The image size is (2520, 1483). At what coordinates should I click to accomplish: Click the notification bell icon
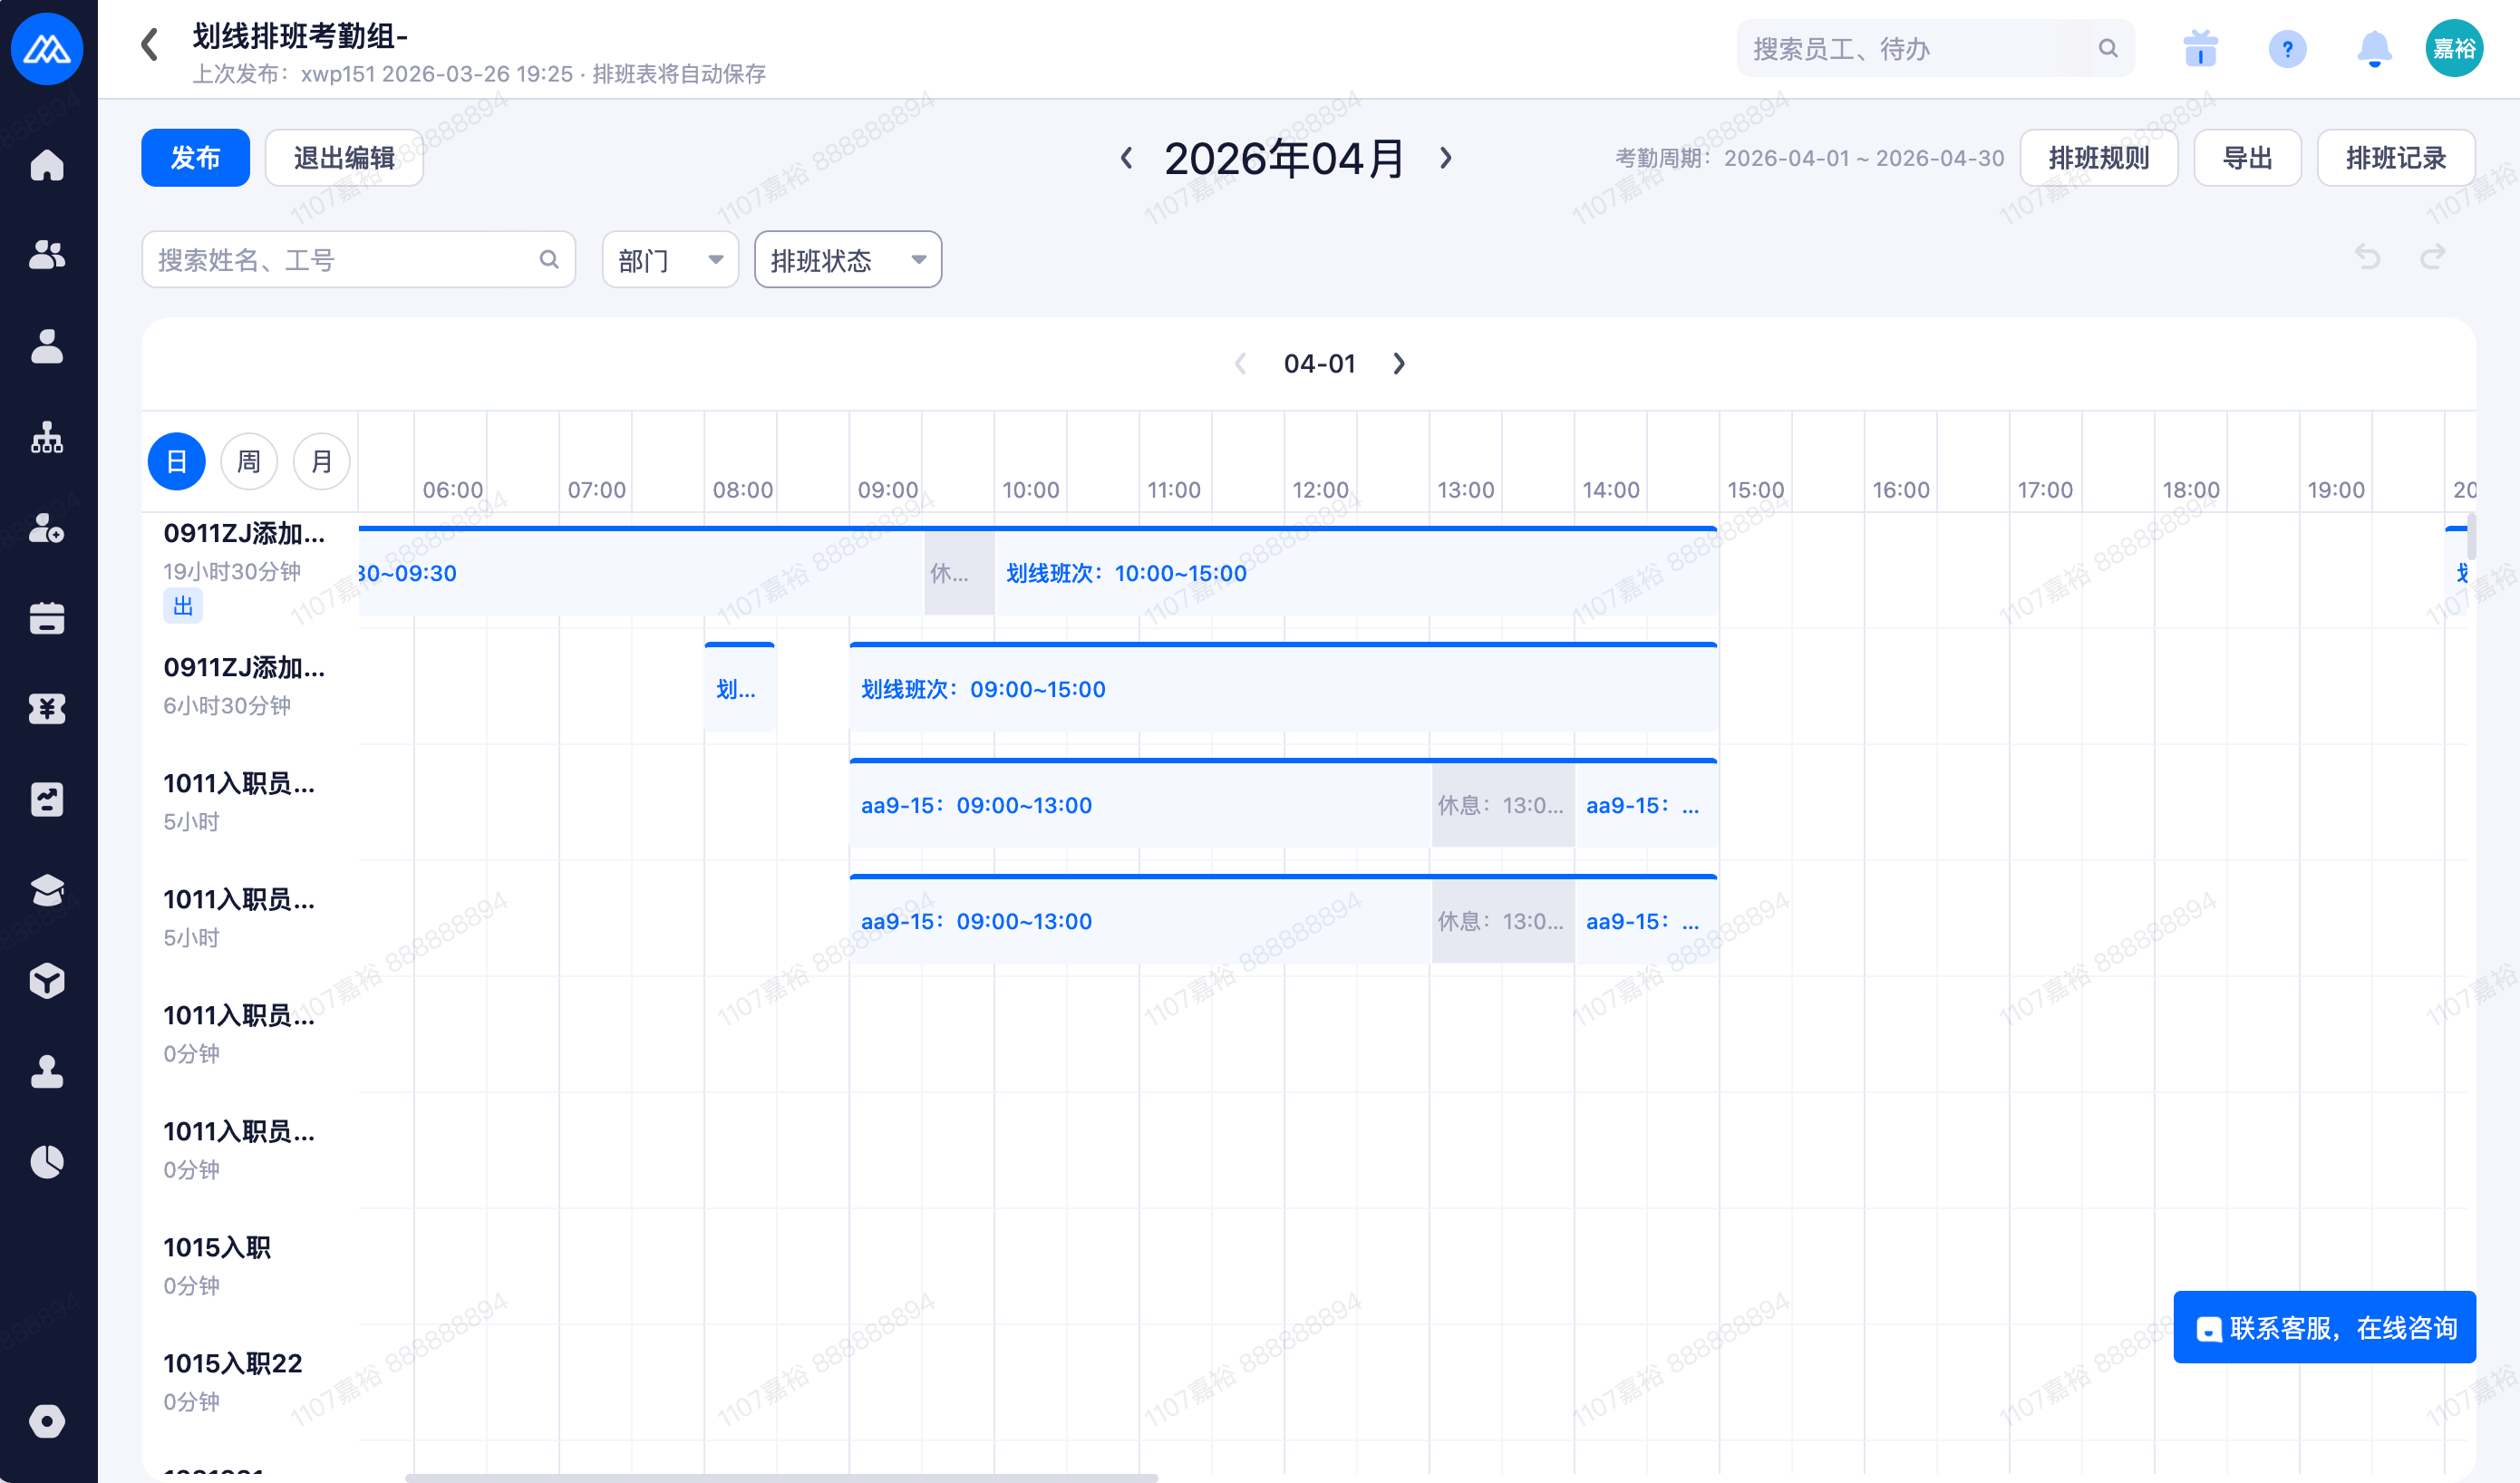(2374, 48)
